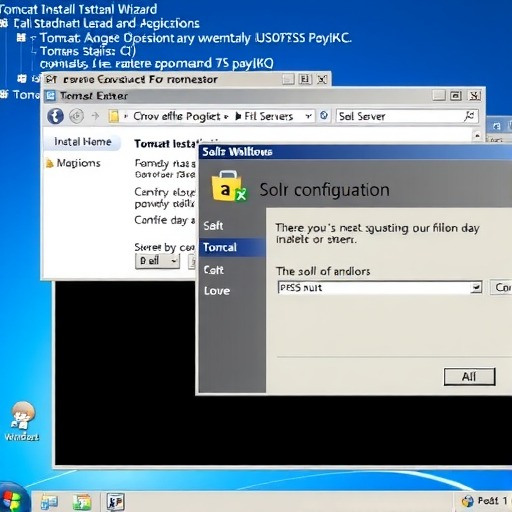
Task: Minimize the Tomat Entrer window
Action: [439, 96]
